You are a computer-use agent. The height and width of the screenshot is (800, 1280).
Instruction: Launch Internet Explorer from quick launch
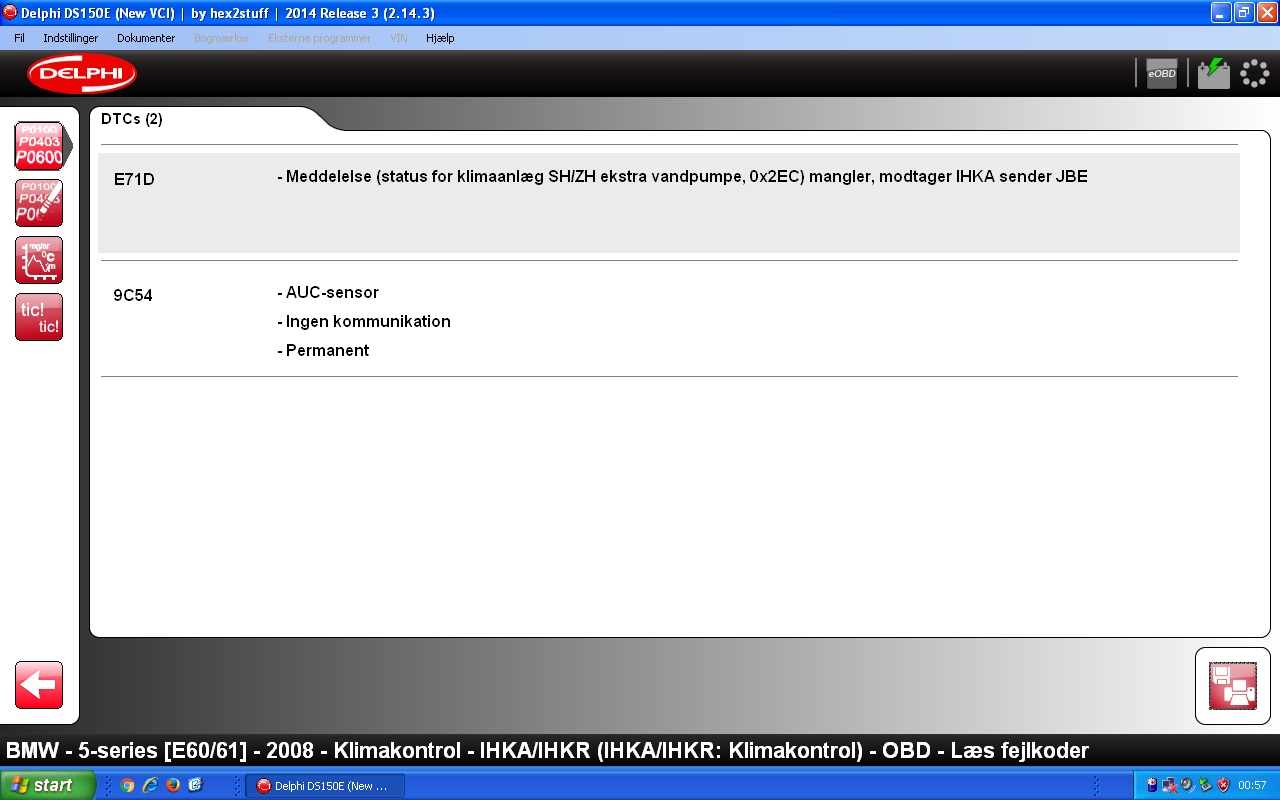point(150,786)
